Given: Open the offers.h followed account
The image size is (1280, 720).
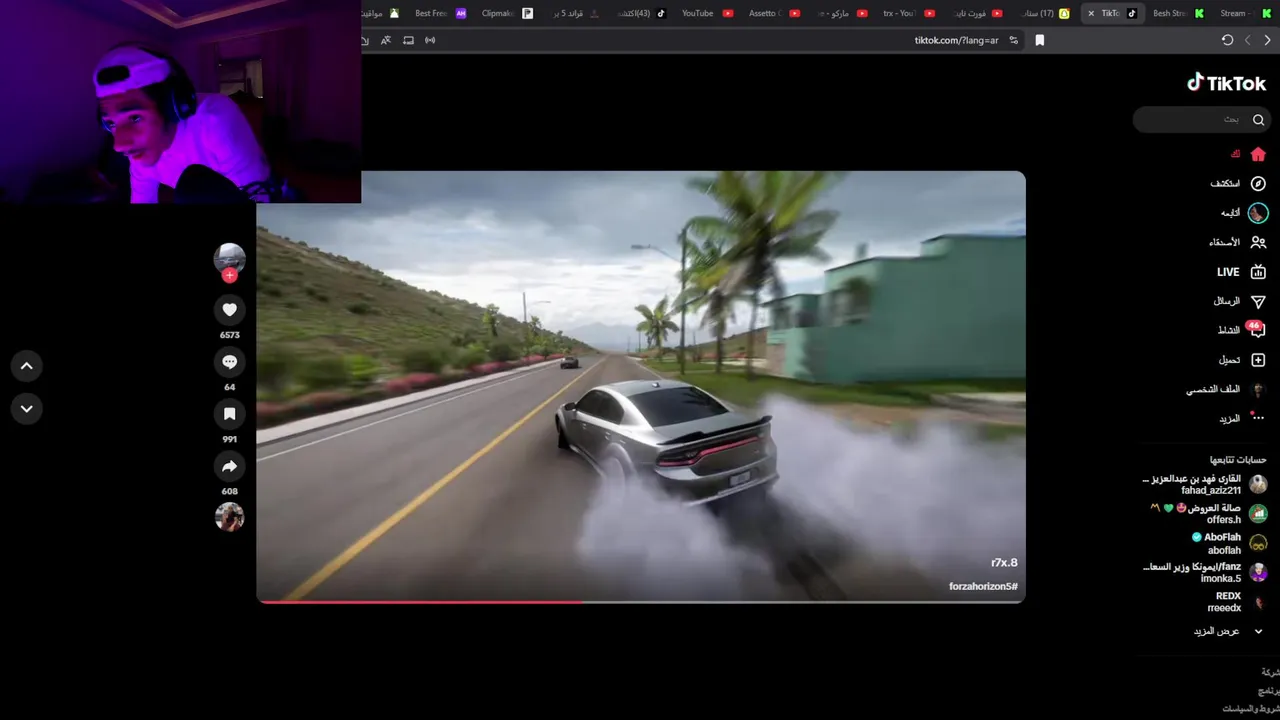Looking at the screenshot, I should click(x=1208, y=514).
